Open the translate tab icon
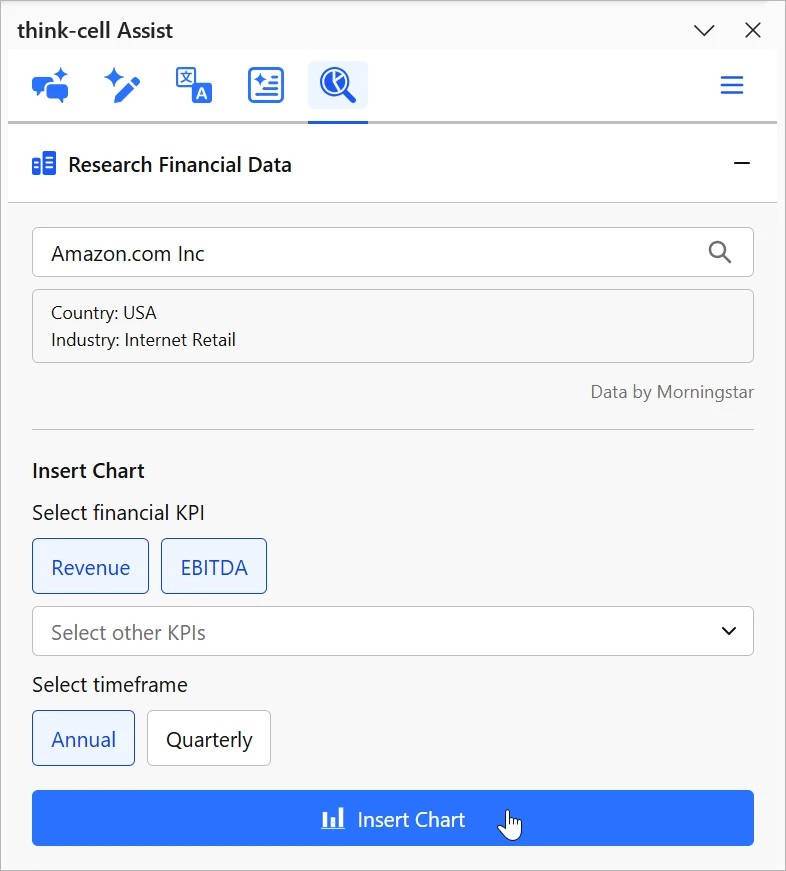786x871 pixels. tap(194, 86)
